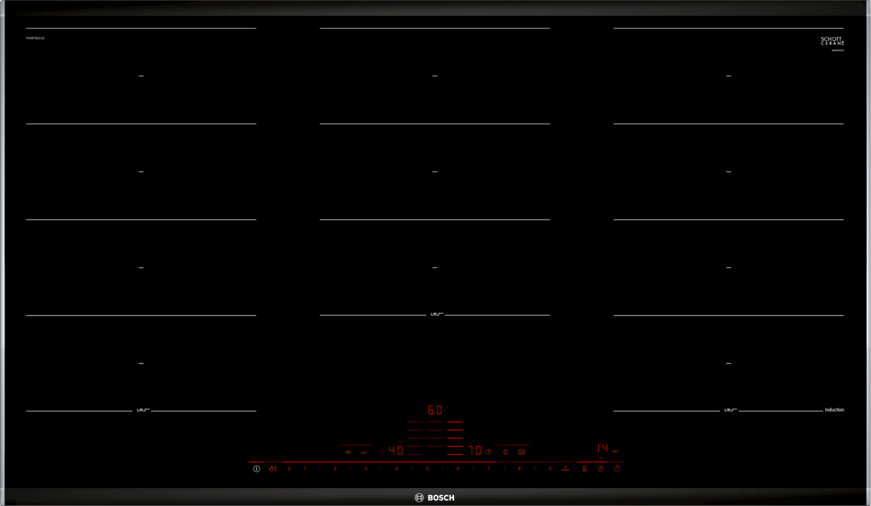Select the highlighted right bar-column zone indicator

pos(455,438)
